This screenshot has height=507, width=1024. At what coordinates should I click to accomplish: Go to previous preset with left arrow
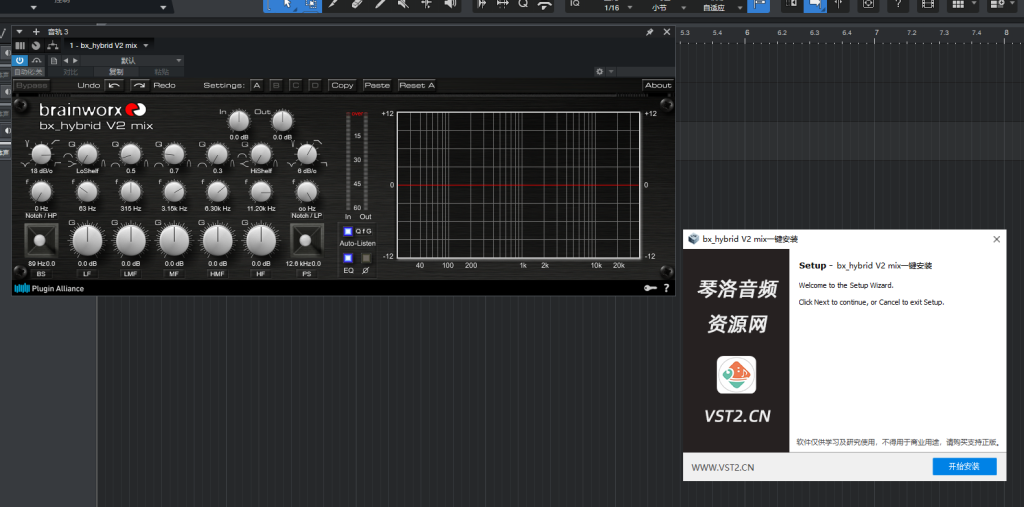tap(65, 60)
